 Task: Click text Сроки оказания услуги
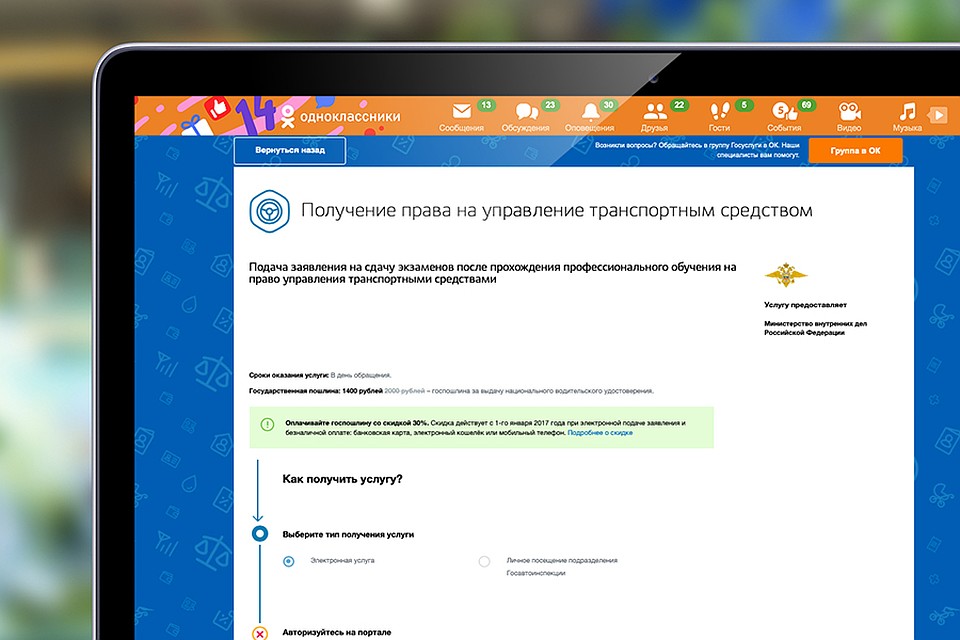(x=289, y=375)
